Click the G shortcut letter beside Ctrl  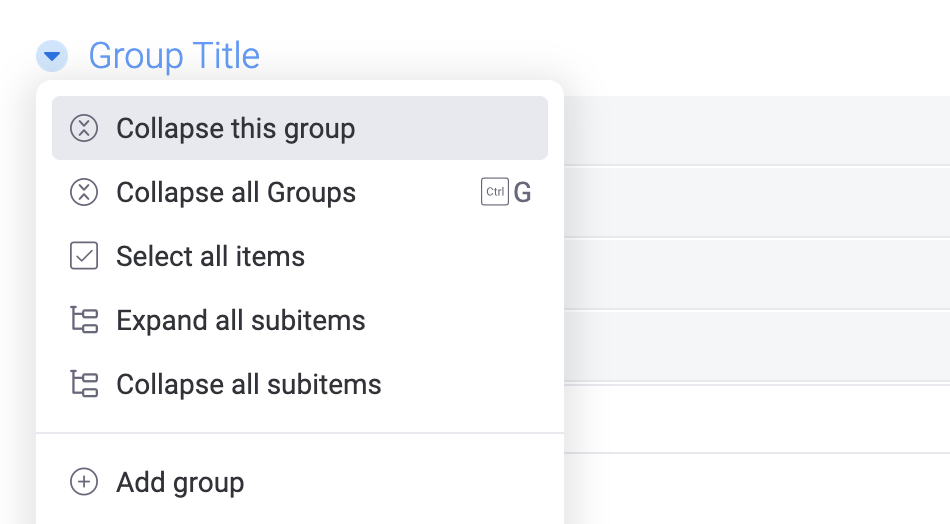point(523,193)
